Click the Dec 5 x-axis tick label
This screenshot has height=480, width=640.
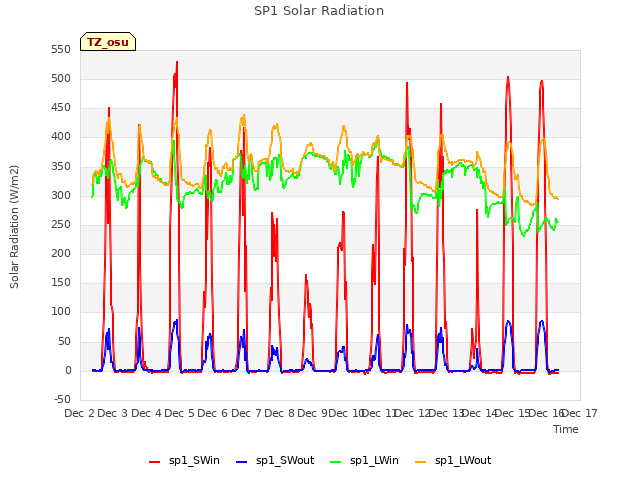click(x=179, y=413)
